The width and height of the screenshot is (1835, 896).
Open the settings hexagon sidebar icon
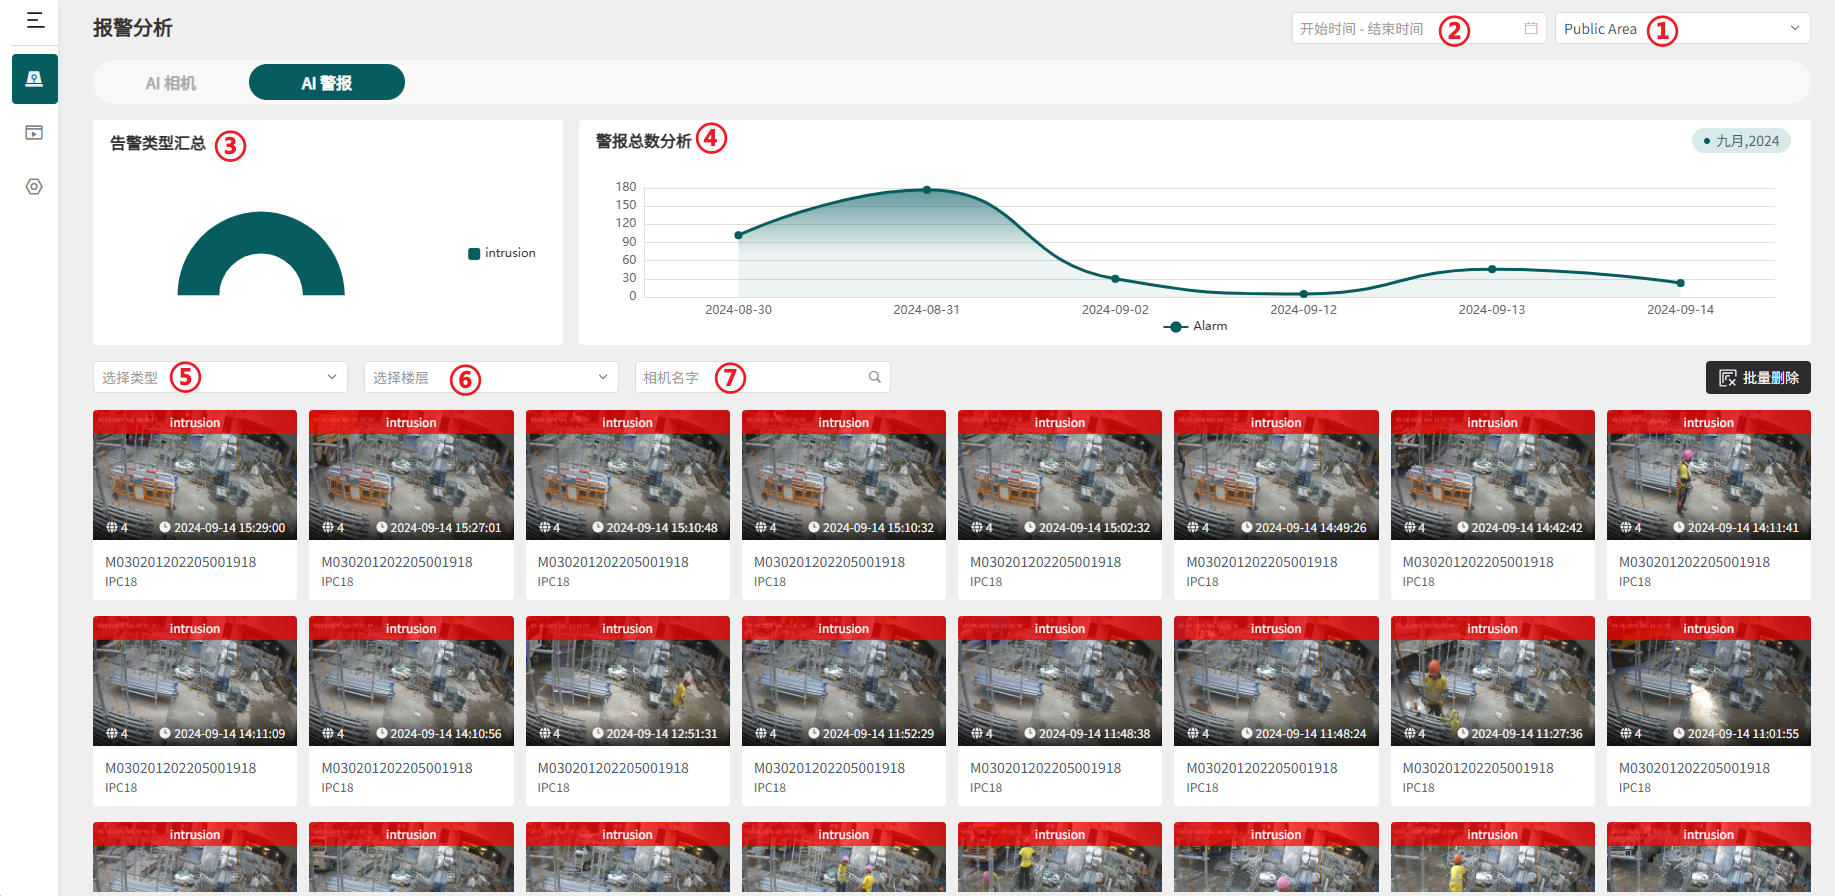[34, 187]
